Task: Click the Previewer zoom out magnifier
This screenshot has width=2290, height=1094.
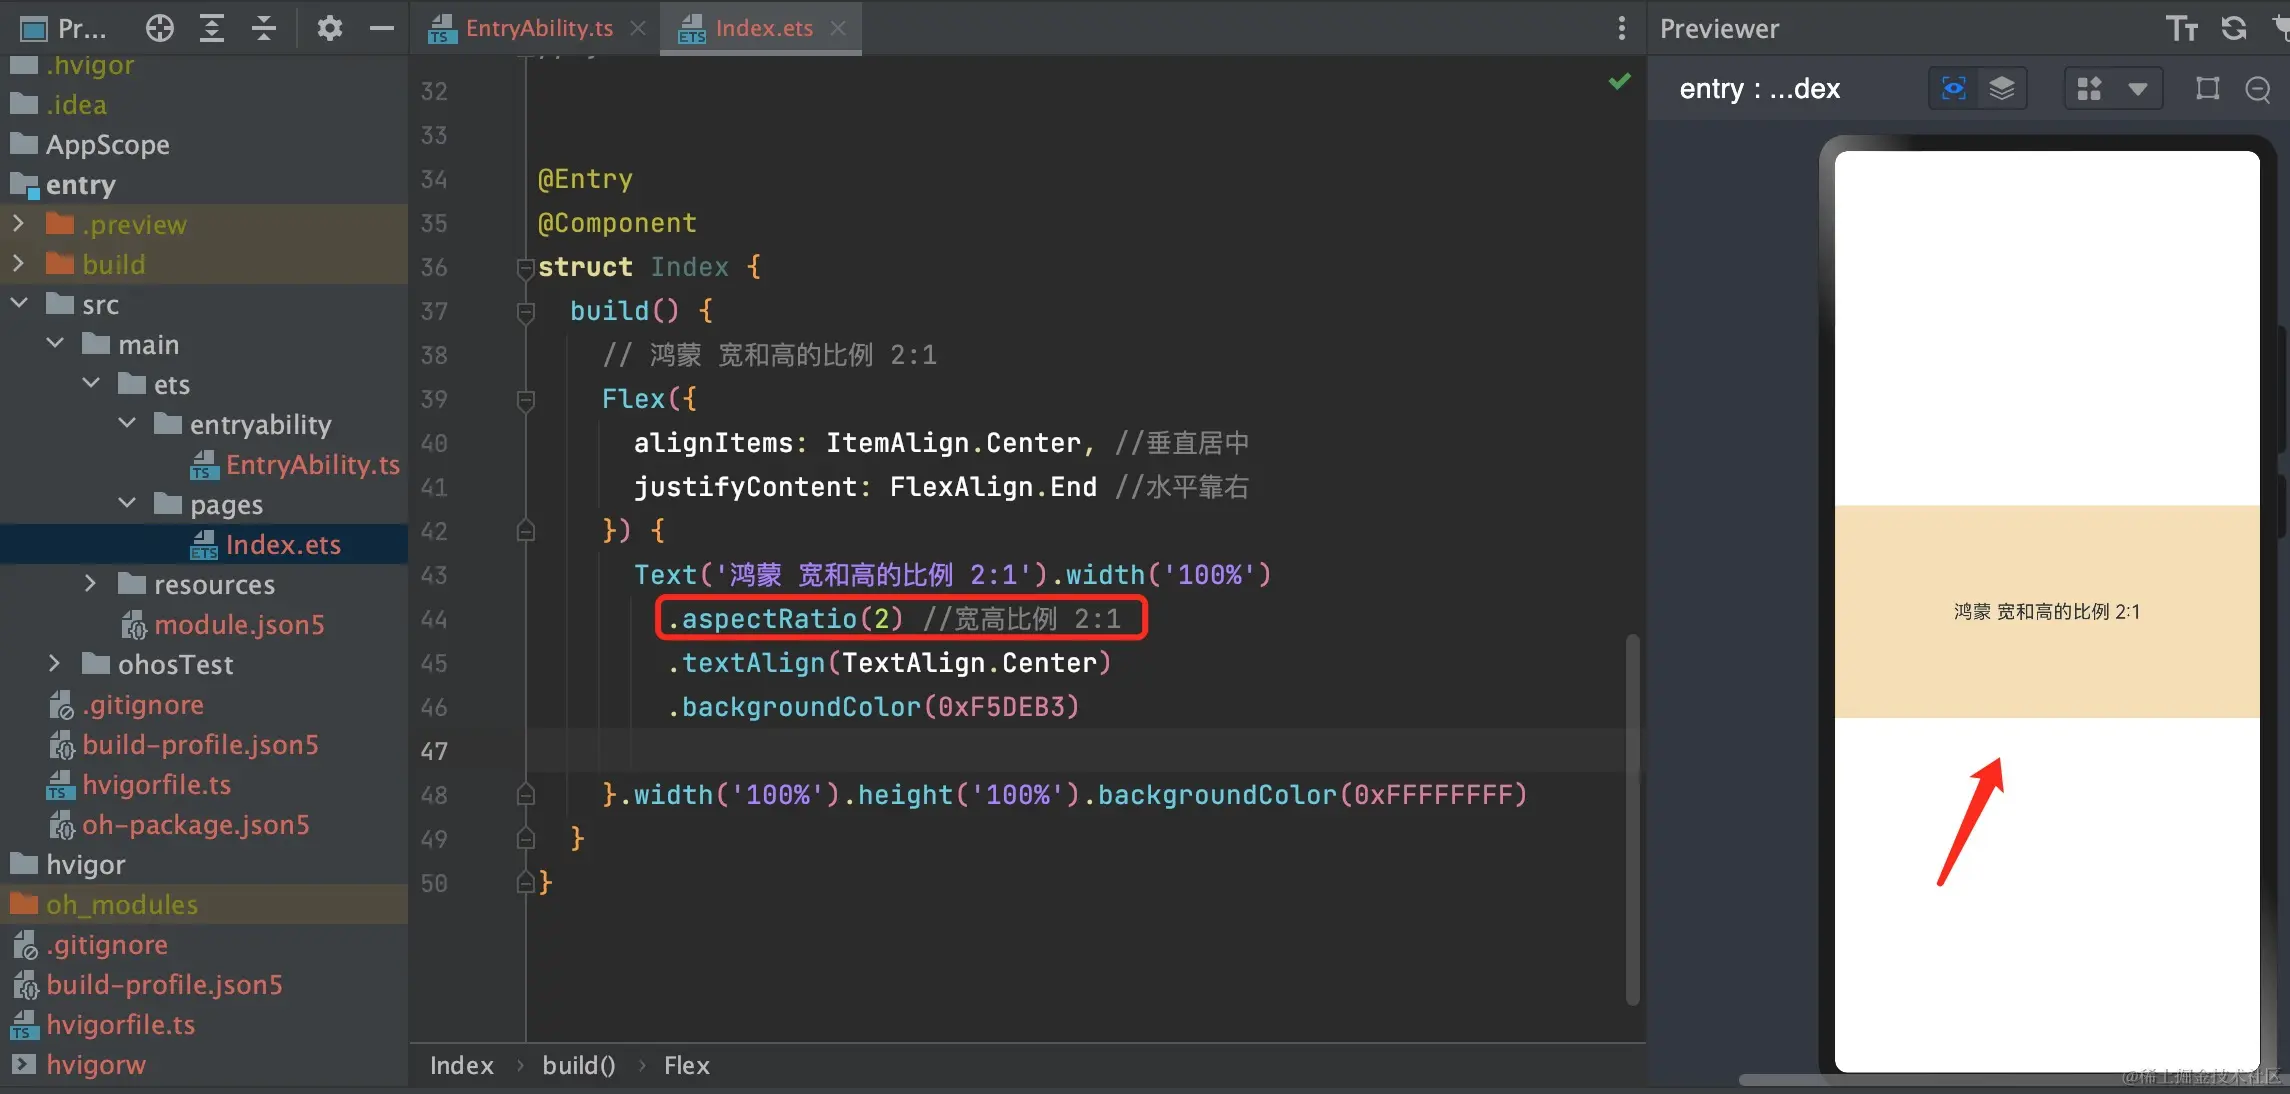Action: tap(2257, 89)
